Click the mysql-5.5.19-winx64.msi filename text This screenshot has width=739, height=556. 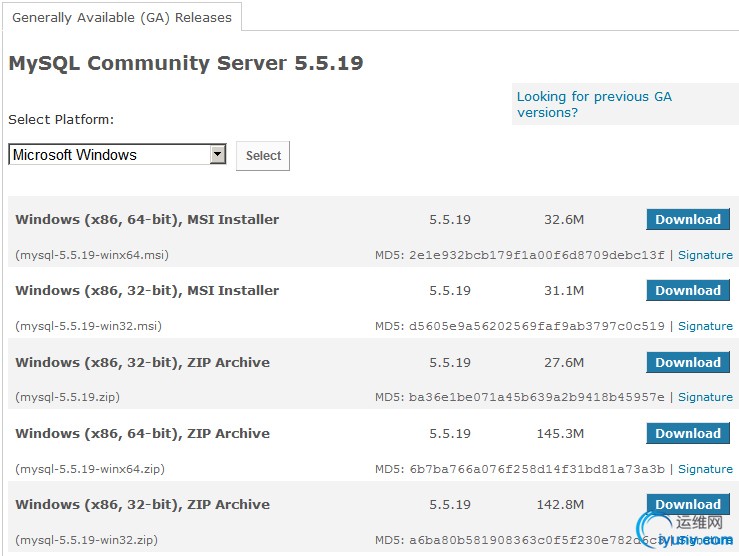[x=92, y=255]
